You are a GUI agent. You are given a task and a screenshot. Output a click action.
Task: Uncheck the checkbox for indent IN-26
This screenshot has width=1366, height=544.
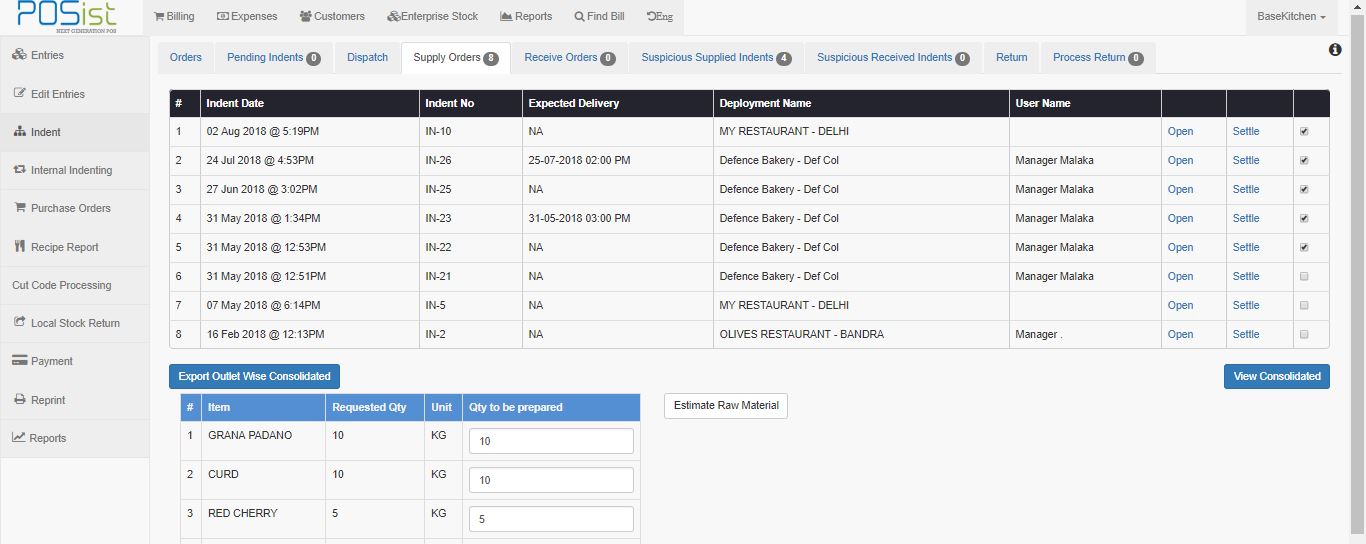1303,160
